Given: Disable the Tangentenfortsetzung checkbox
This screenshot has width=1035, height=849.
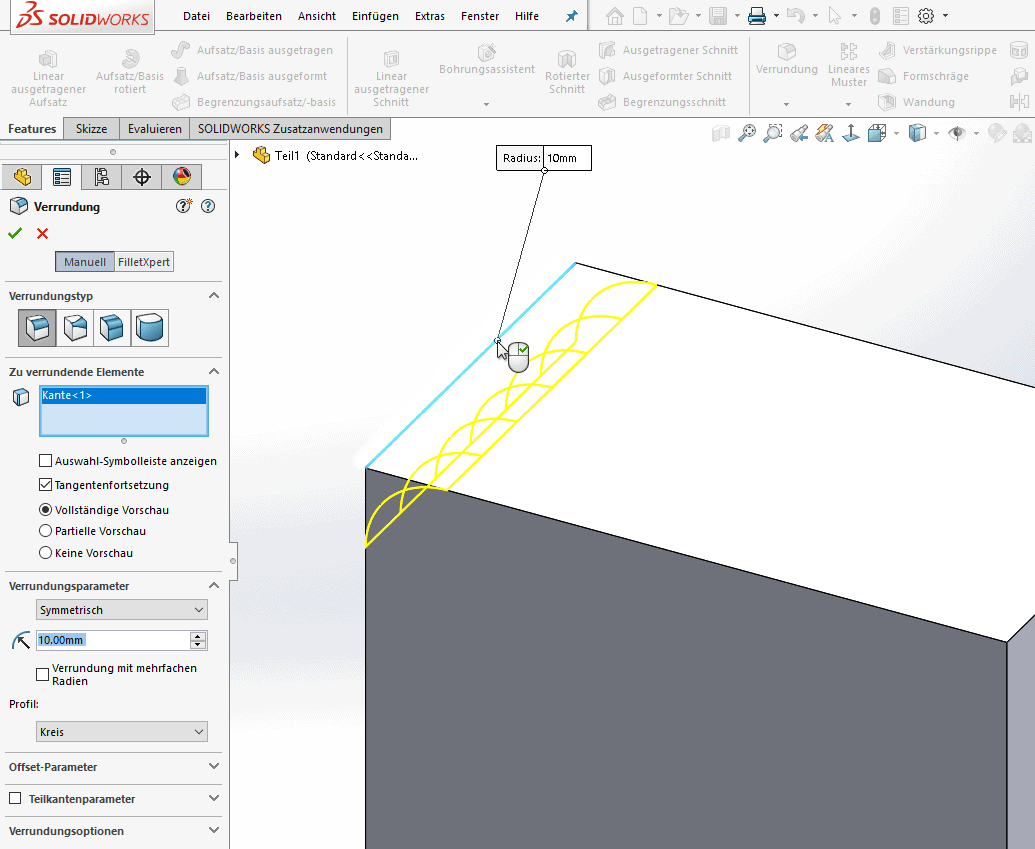Looking at the screenshot, I should 43,482.
